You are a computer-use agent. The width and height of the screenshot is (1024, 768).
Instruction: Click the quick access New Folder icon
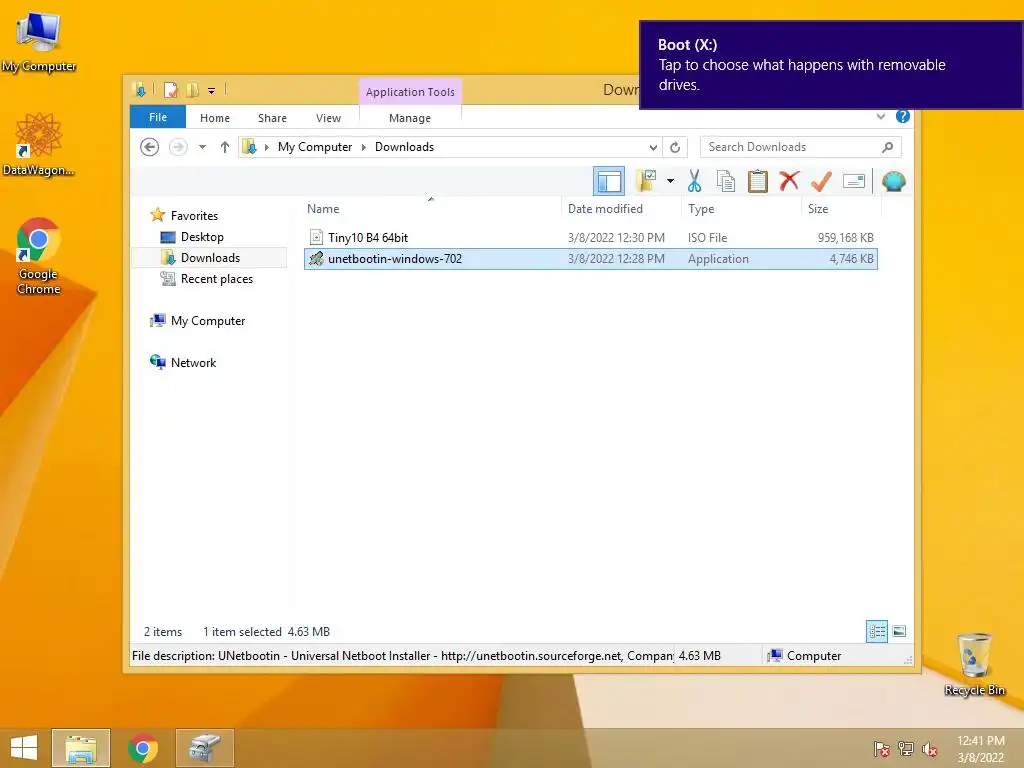[193, 90]
